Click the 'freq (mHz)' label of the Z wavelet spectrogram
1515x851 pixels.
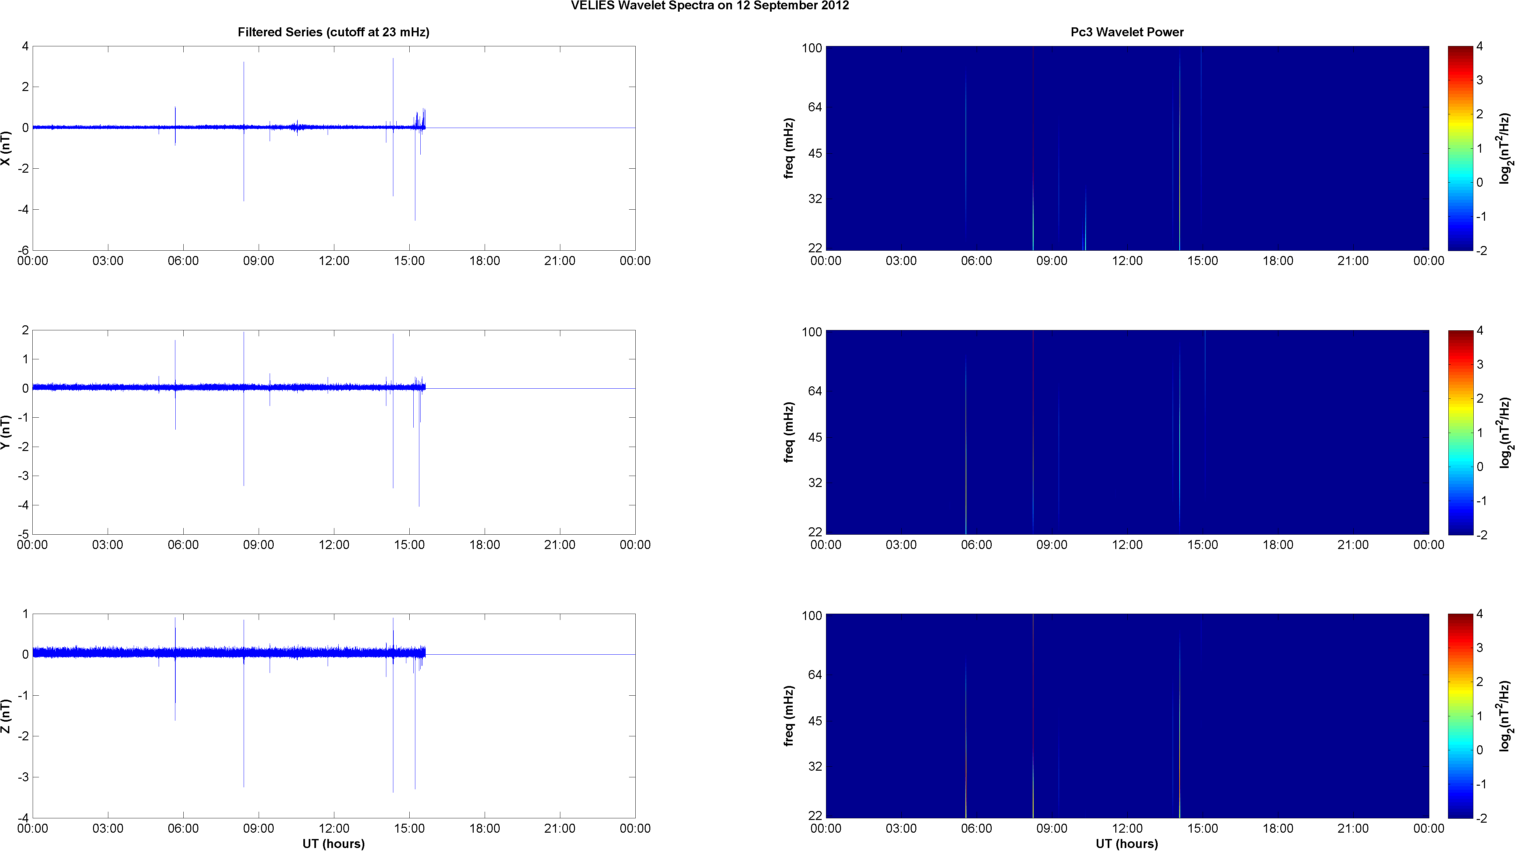tap(789, 716)
